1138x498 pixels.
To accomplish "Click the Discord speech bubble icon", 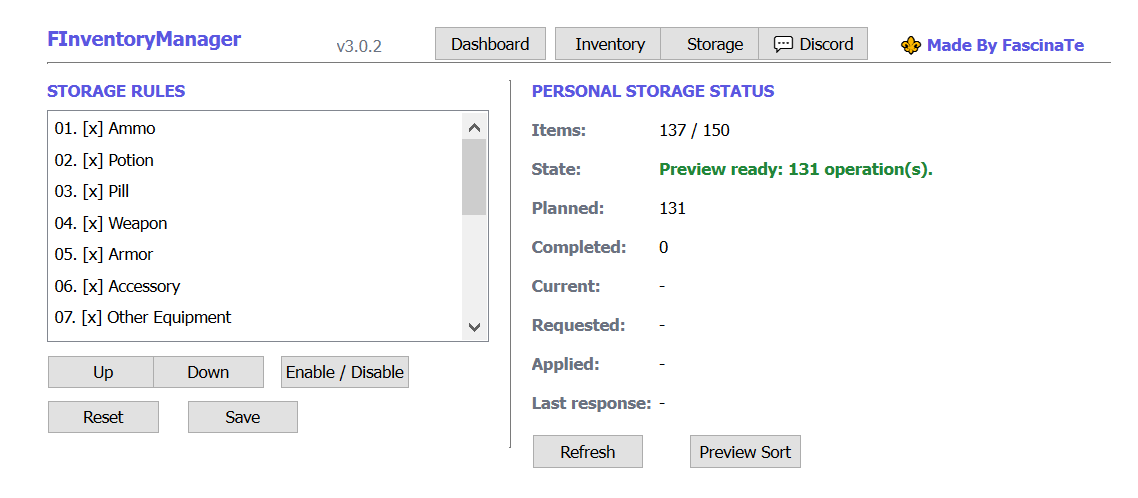I will pos(783,44).
